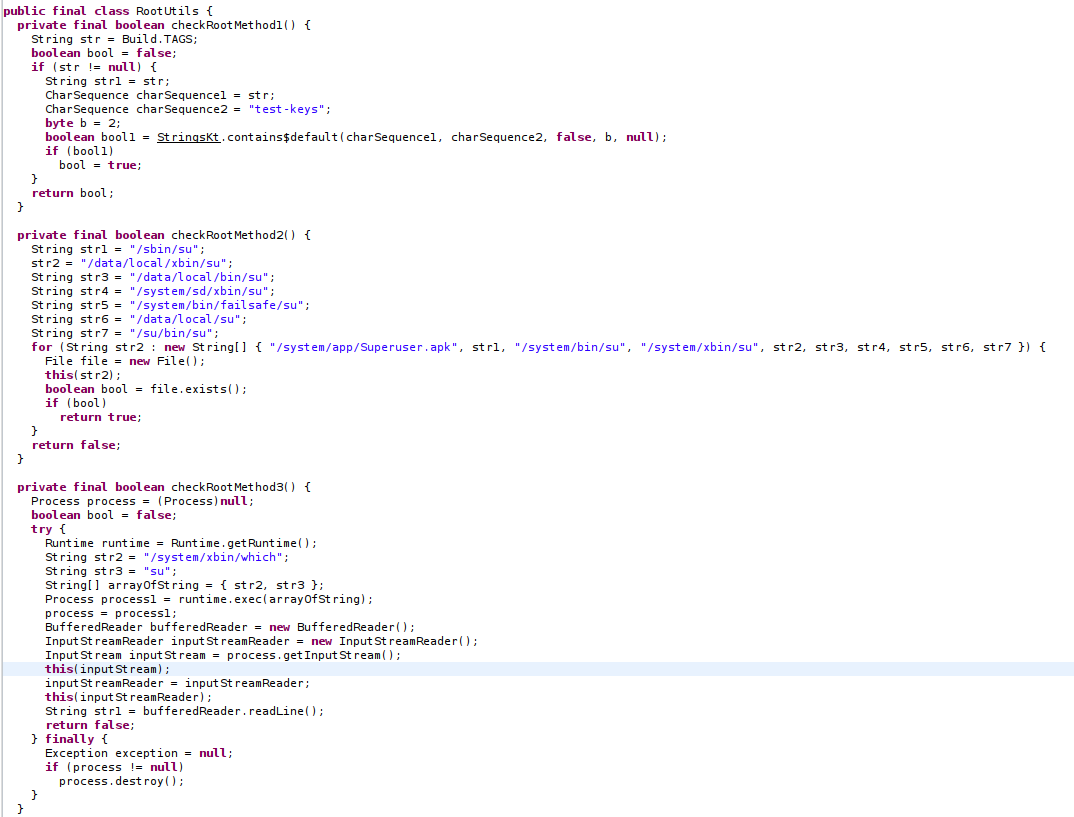This screenshot has width=1074, height=817.
Task: Click the "test-keys" string literal
Action: coord(297,109)
